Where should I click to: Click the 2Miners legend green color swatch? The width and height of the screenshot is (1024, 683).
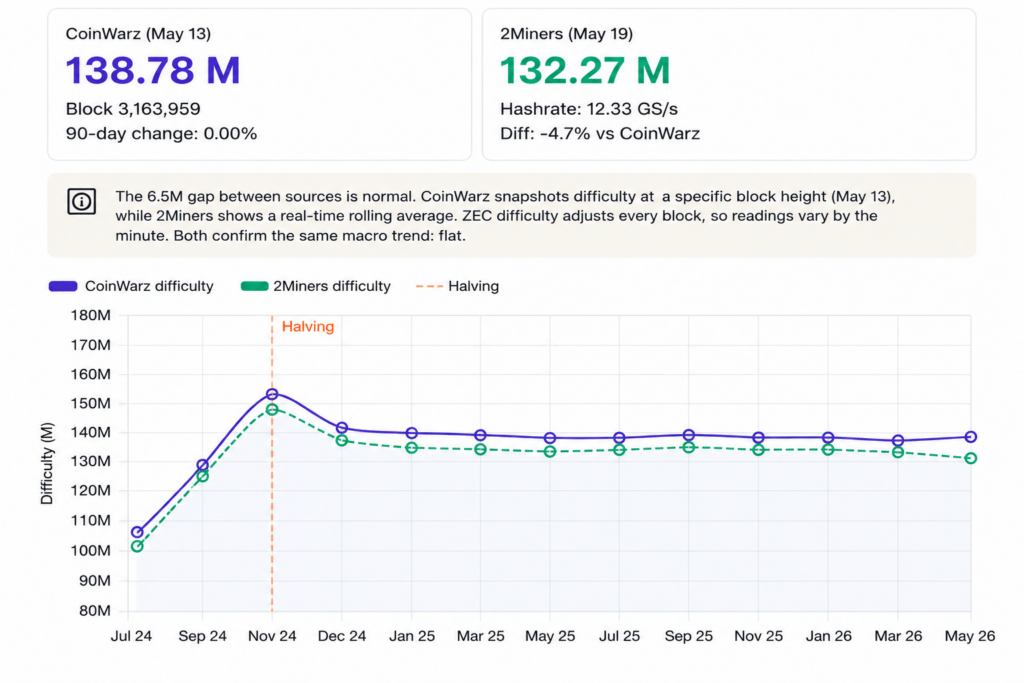coord(255,286)
